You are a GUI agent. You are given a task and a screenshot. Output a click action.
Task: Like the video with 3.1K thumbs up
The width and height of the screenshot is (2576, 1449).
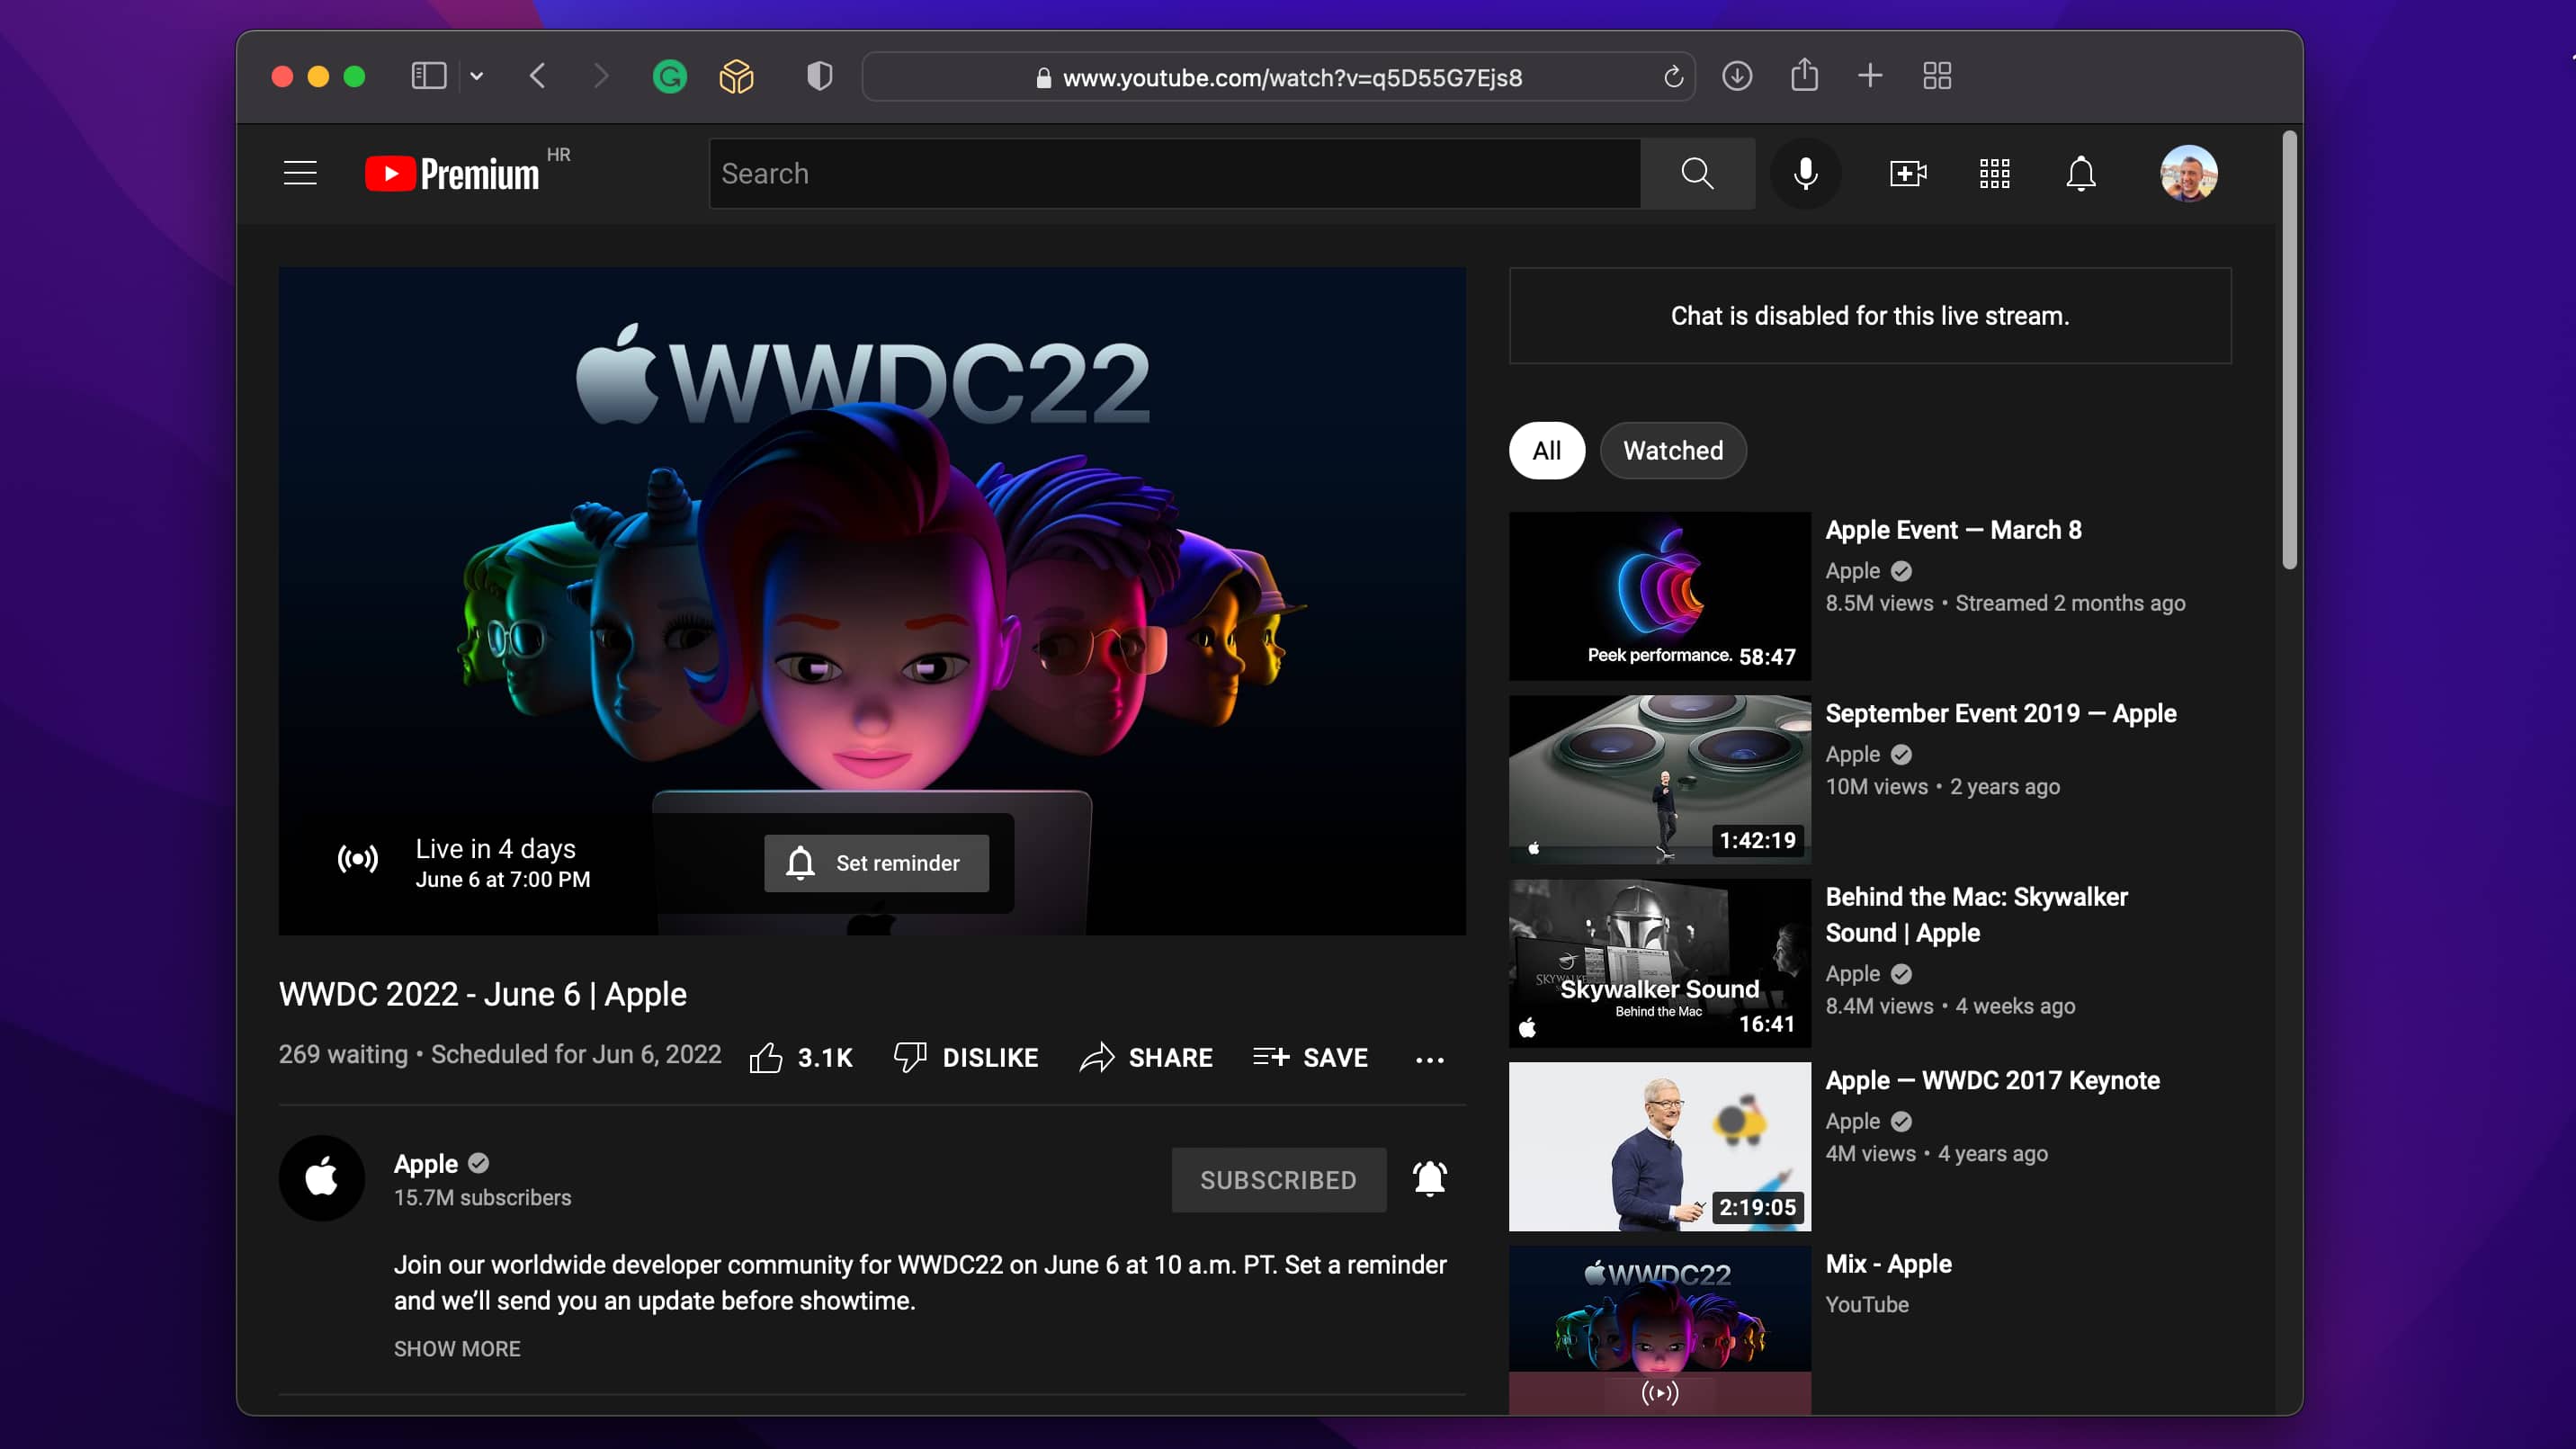pyautogui.click(x=801, y=1057)
